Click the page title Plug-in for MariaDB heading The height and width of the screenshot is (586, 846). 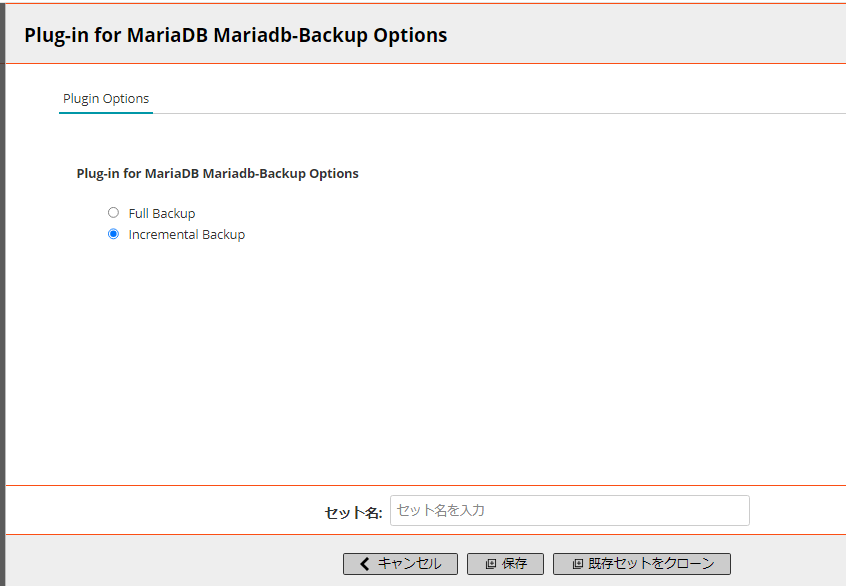click(236, 35)
